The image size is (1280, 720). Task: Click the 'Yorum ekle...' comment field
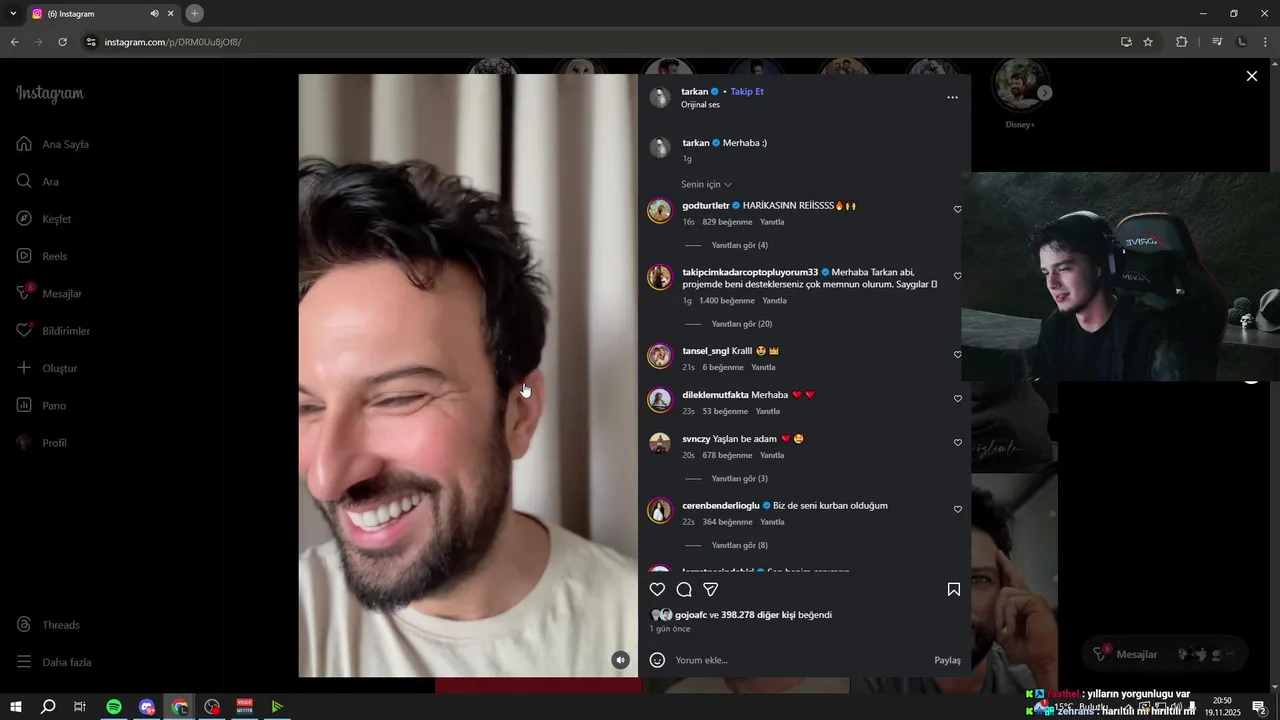coord(800,660)
